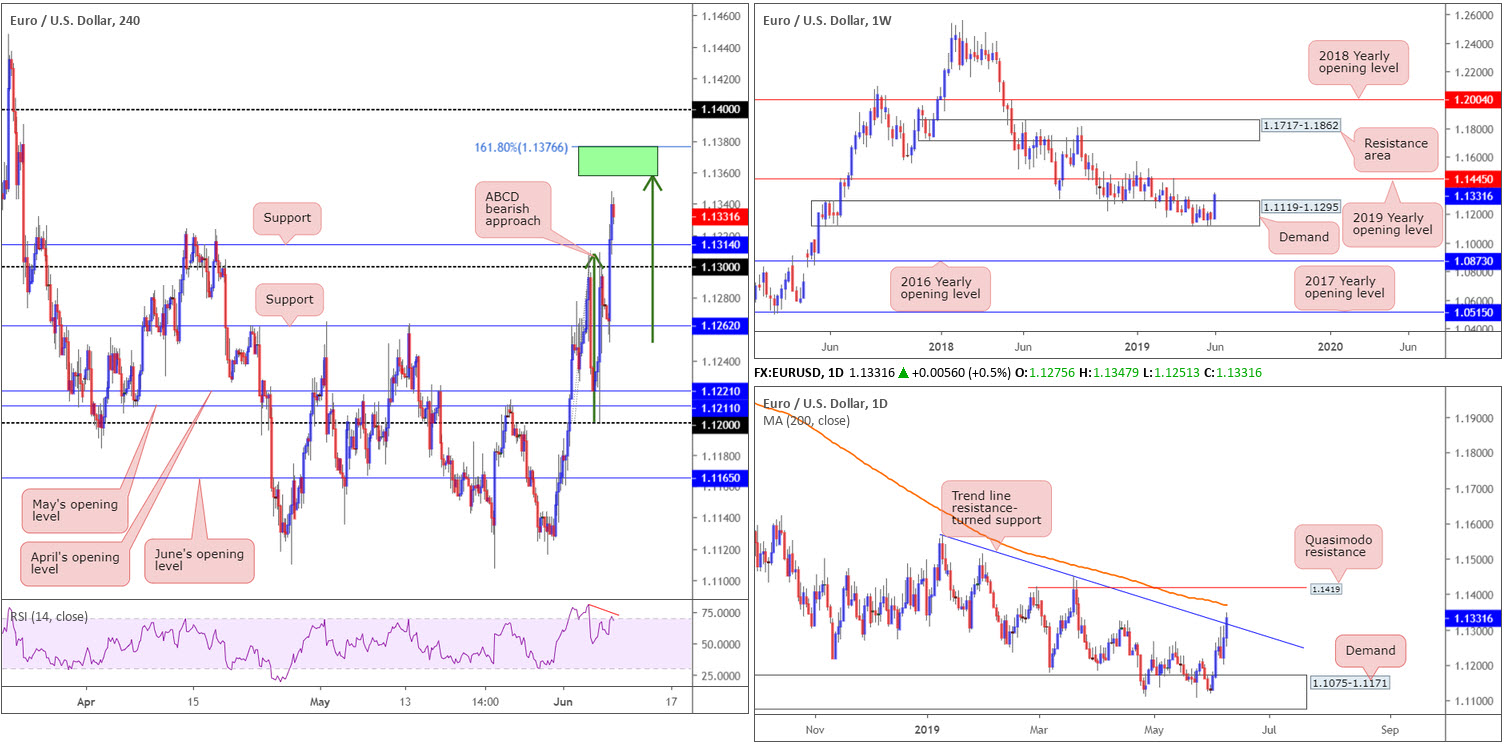Click the 'Nov' time axis label on daily chart

click(x=814, y=730)
